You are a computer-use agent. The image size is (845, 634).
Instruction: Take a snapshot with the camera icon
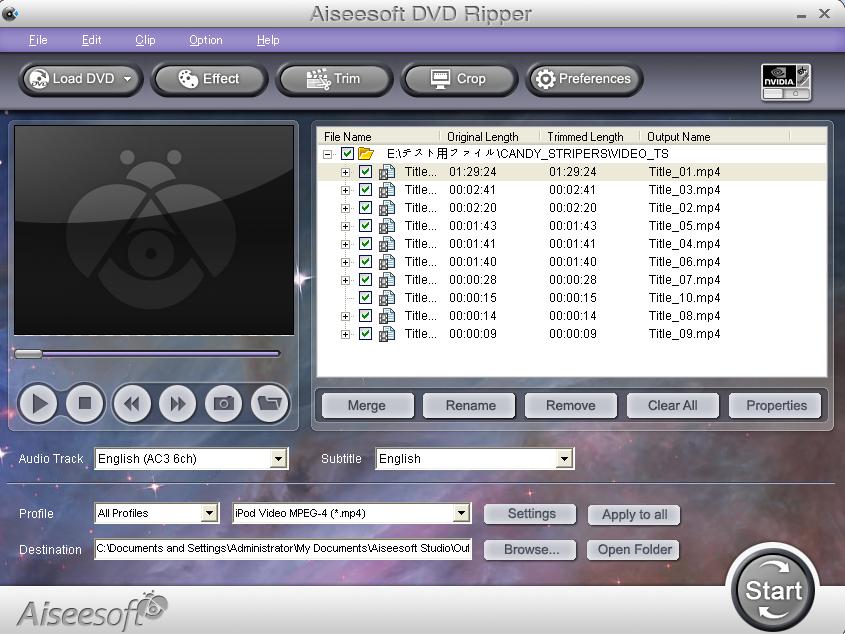(224, 403)
